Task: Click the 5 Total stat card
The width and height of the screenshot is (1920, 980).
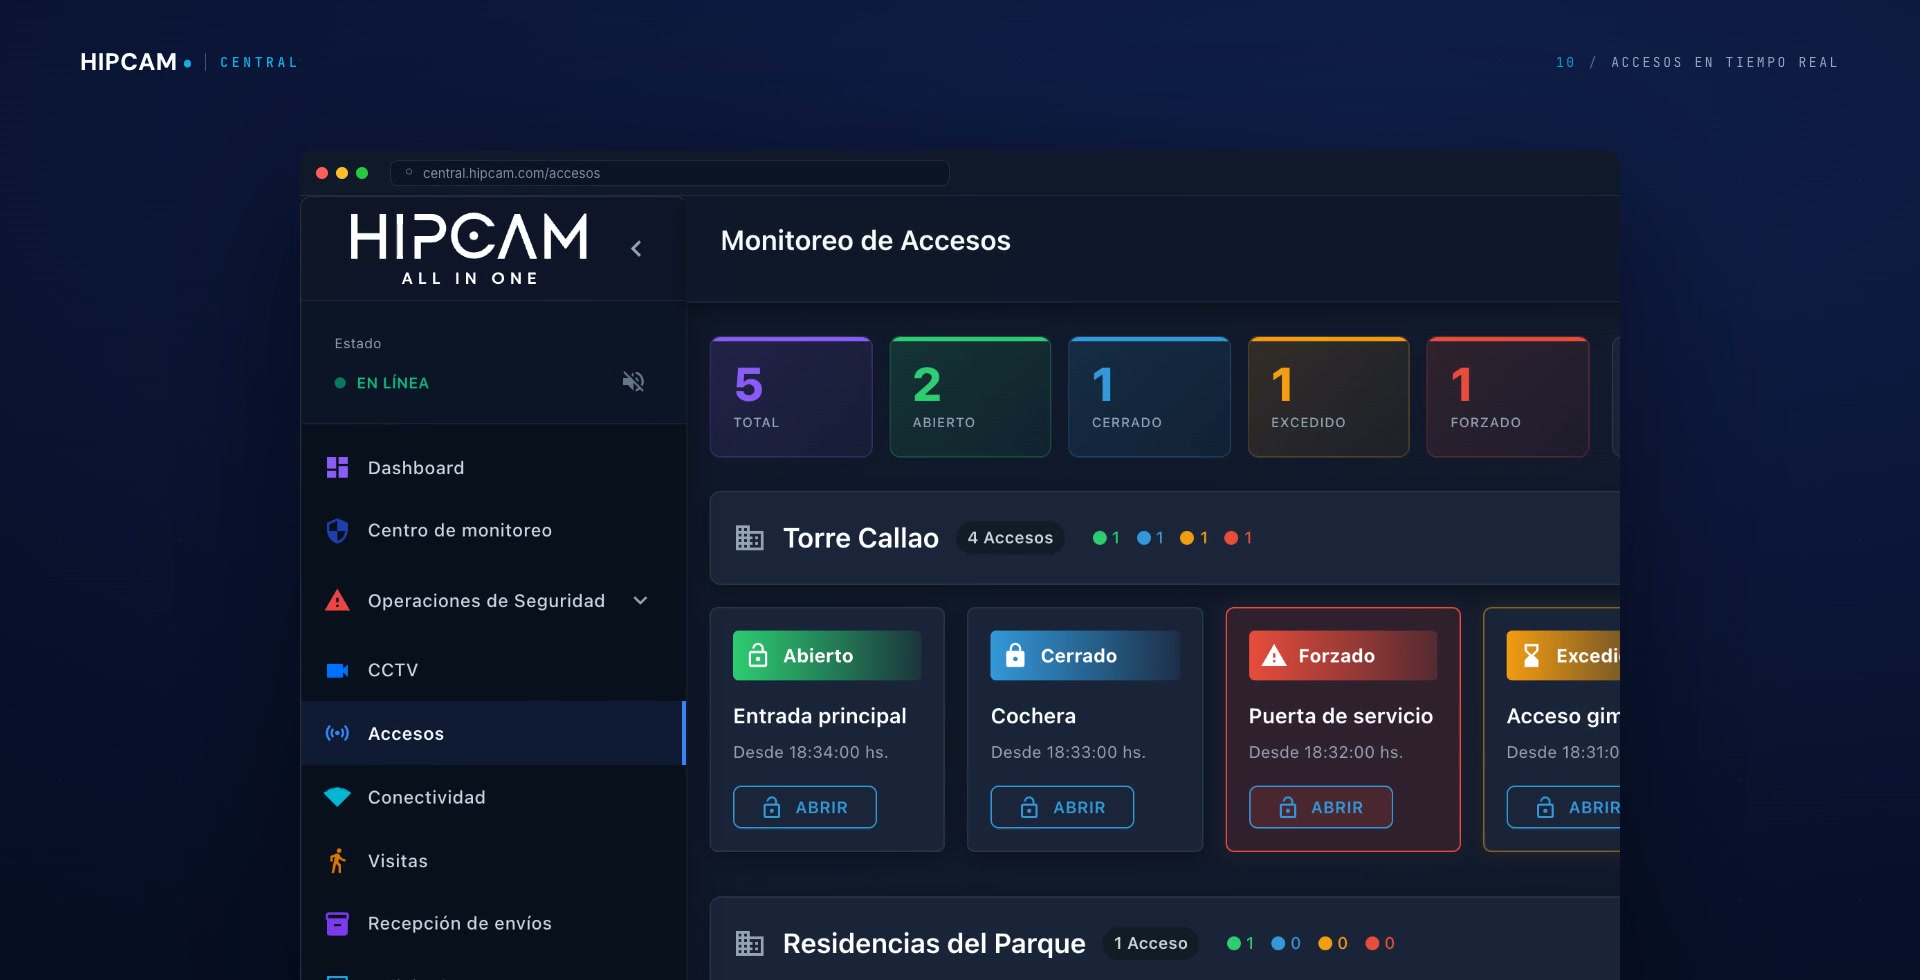Action: (791, 397)
